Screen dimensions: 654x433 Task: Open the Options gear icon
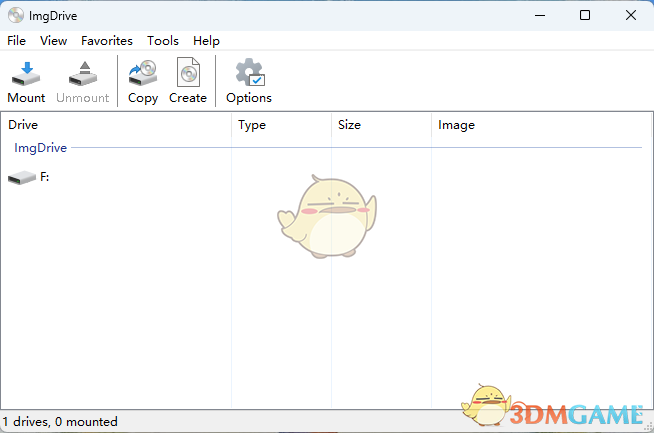249,72
